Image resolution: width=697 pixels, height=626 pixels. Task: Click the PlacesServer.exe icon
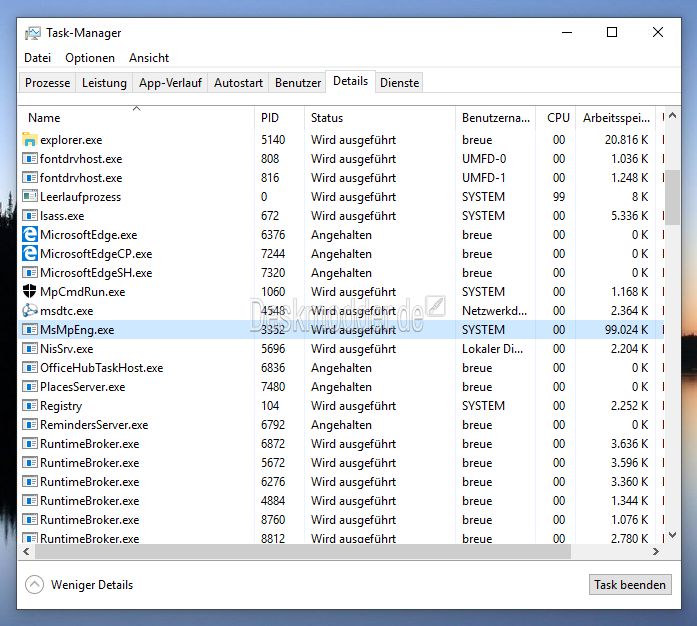[x=29, y=386]
